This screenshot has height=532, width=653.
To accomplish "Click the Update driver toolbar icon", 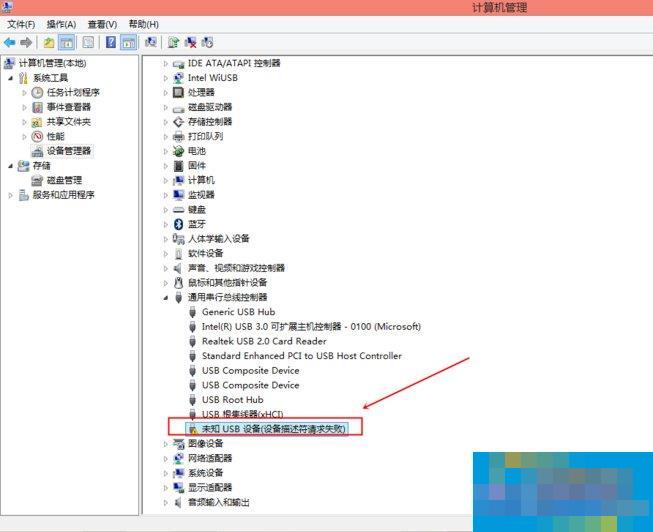I will [x=173, y=42].
